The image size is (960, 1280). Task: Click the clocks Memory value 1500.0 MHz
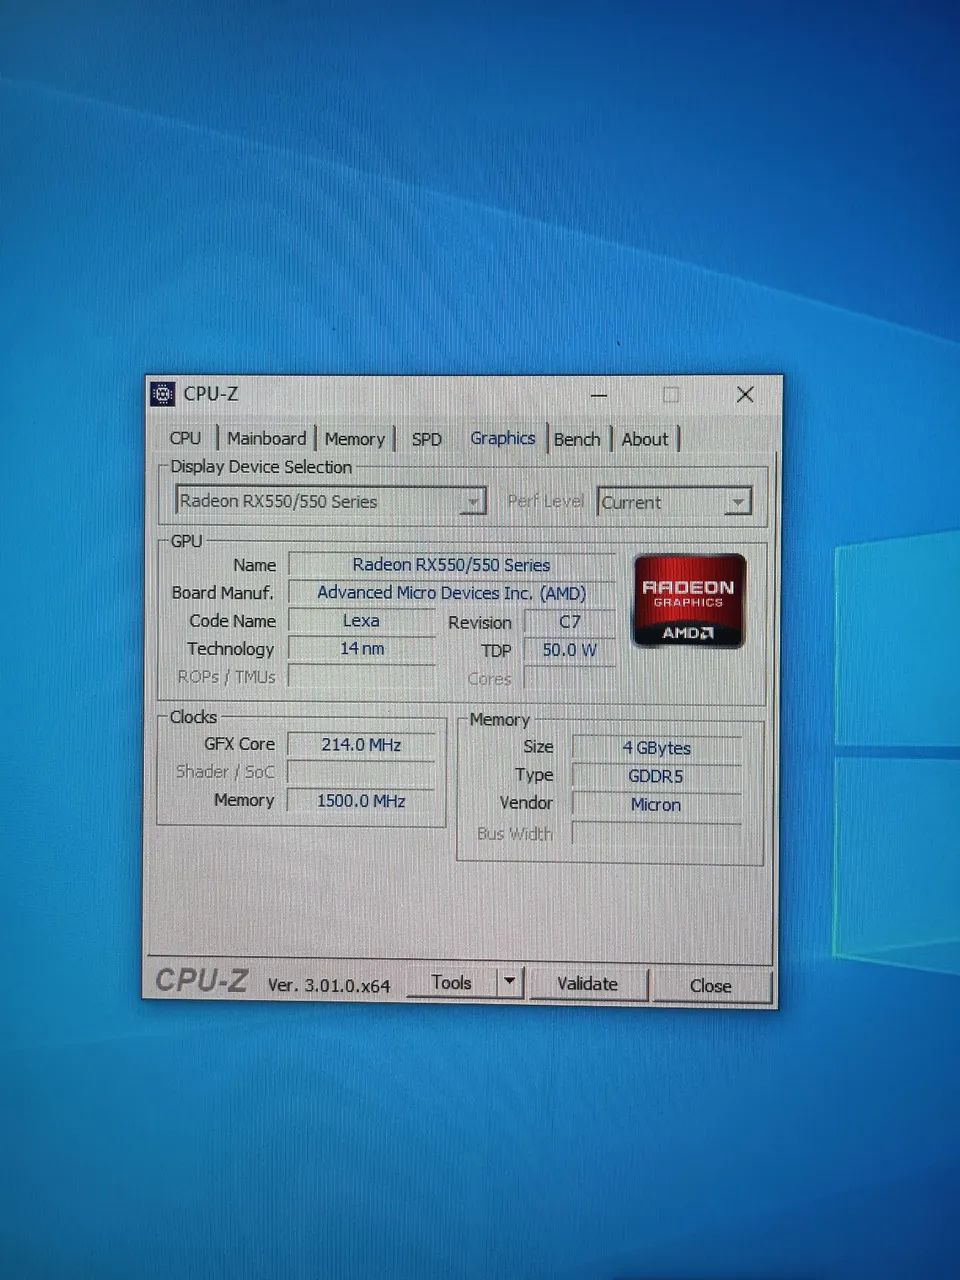pyautogui.click(x=361, y=801)
